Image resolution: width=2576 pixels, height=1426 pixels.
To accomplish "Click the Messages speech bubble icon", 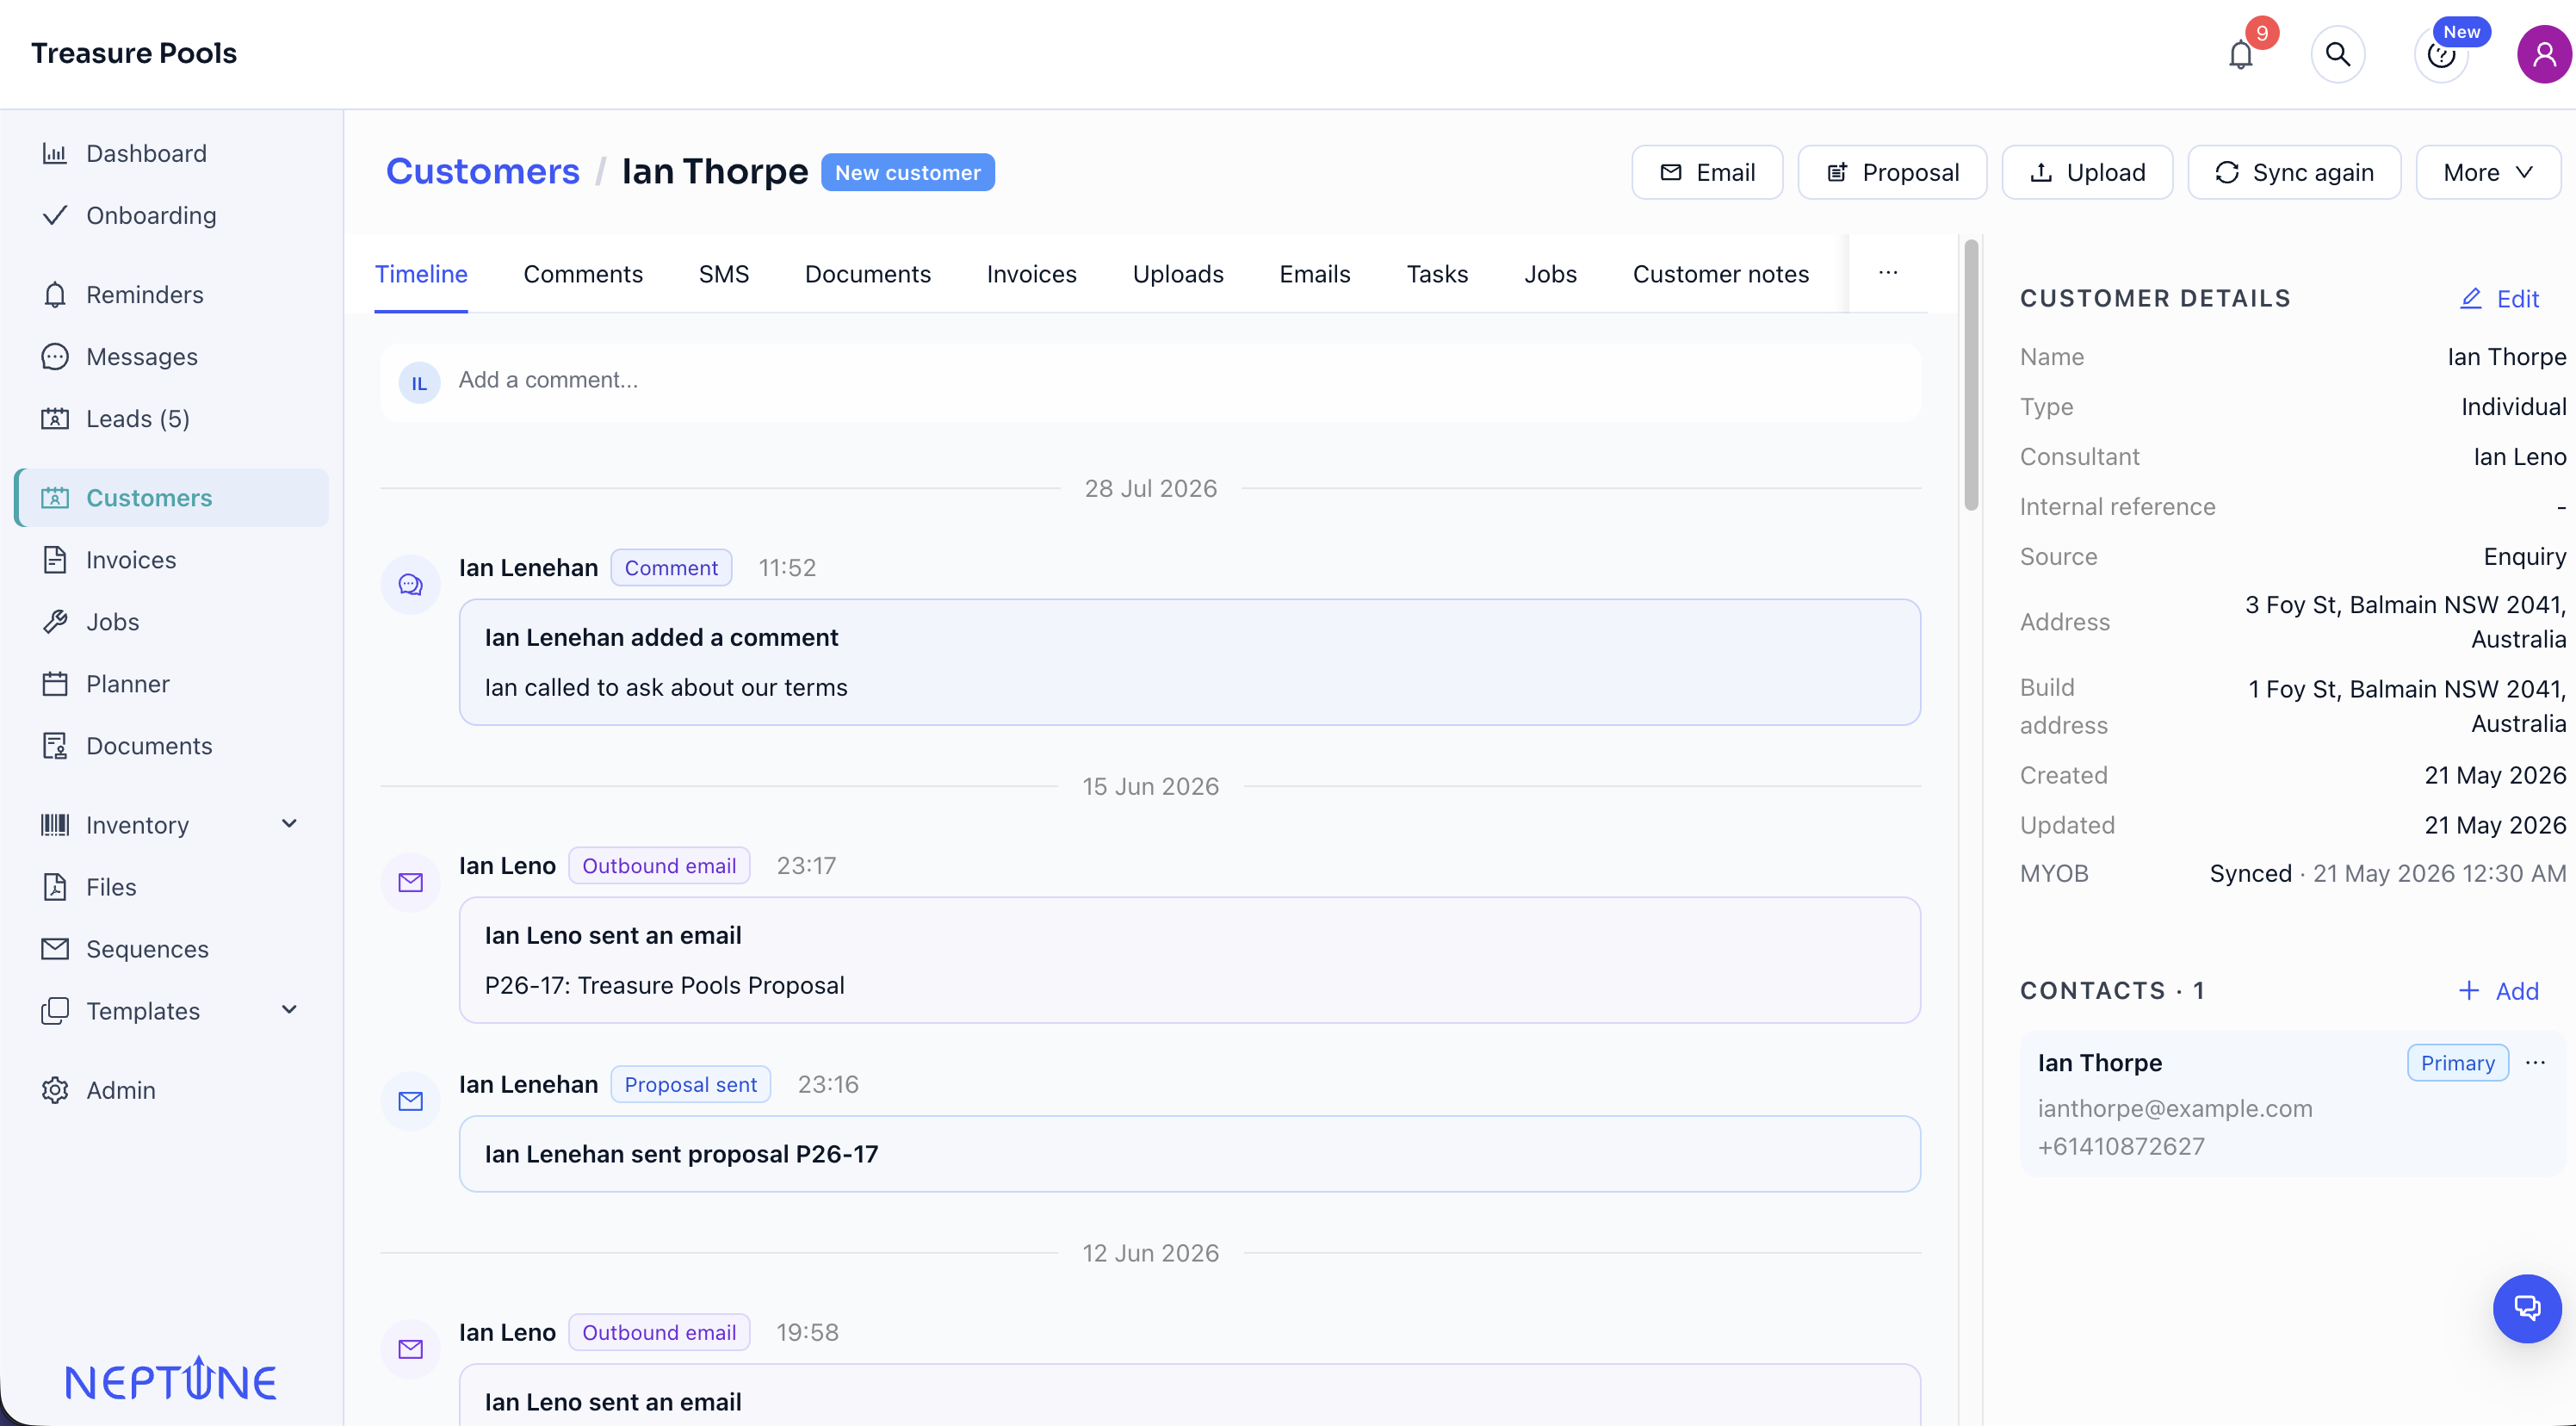I will tap(55, 356).
